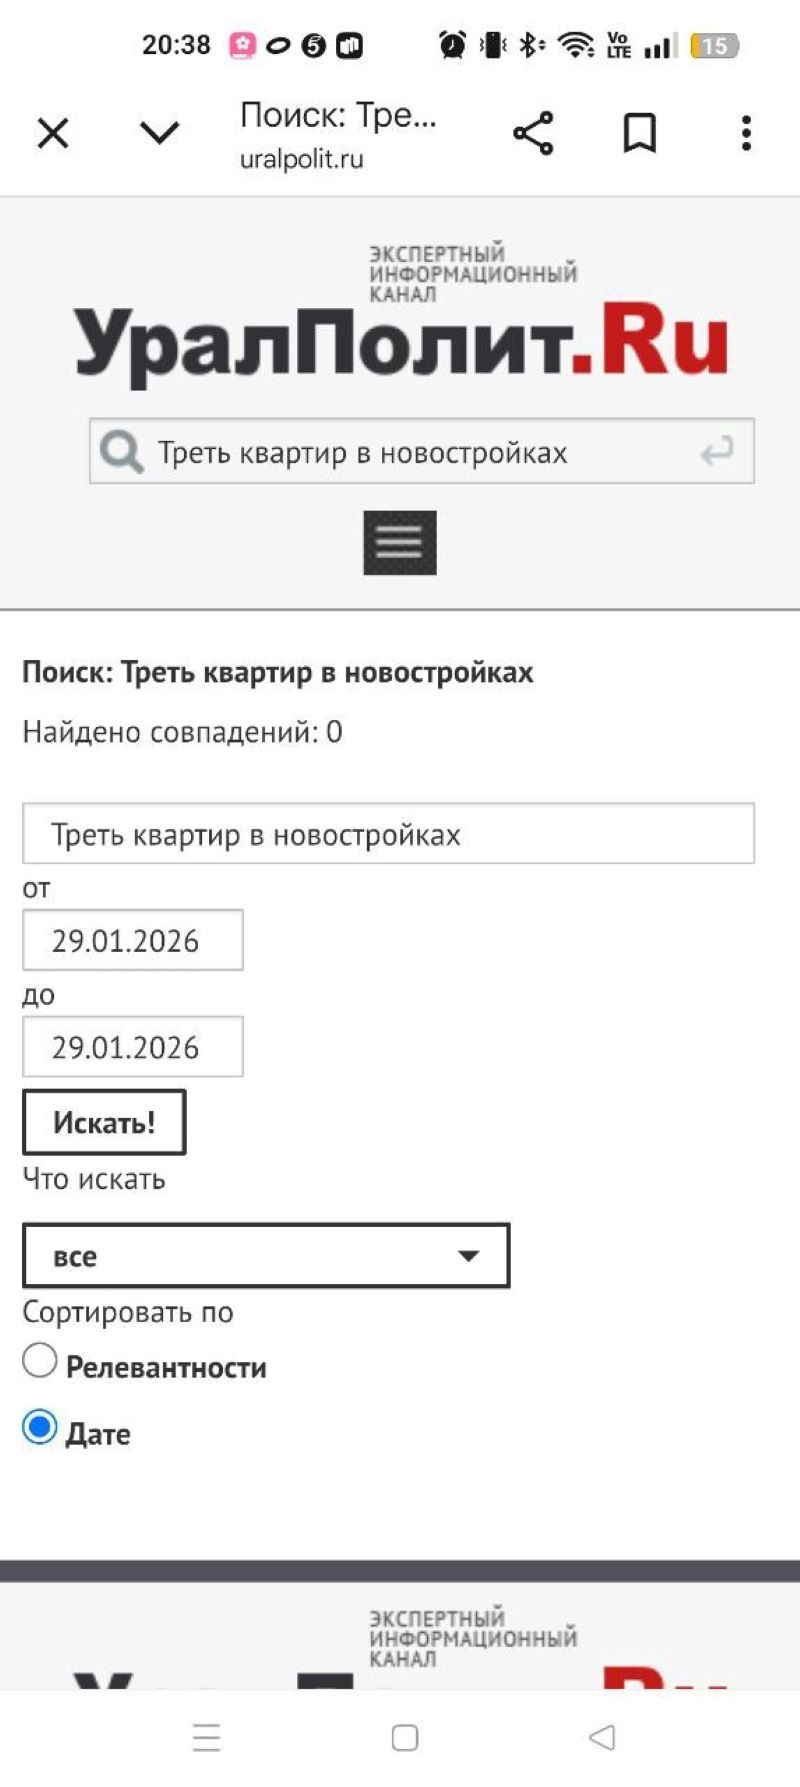This screenshot has width=800, height=1787.
Task: Close the browser tab with X icon
Action: [53, 133]
